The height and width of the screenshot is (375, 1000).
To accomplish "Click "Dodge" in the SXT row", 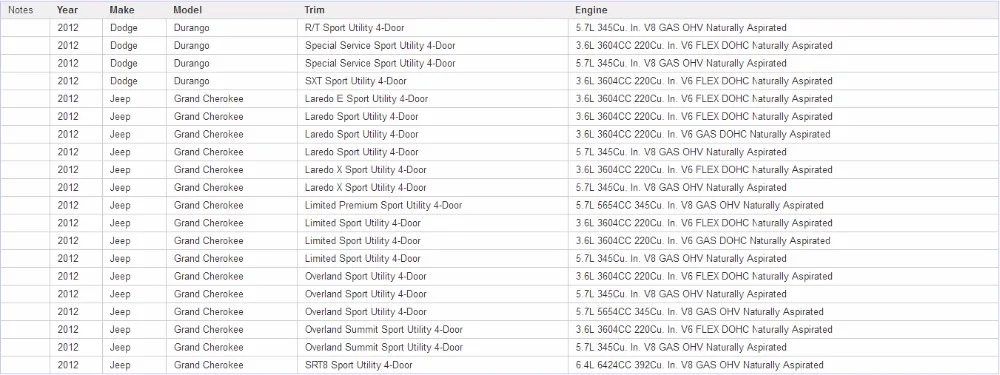I will pos(123,81).
